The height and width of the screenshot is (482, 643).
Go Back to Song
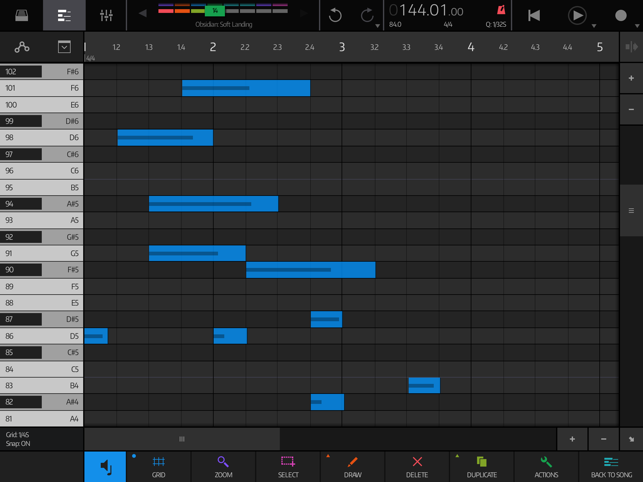point(611,466)
